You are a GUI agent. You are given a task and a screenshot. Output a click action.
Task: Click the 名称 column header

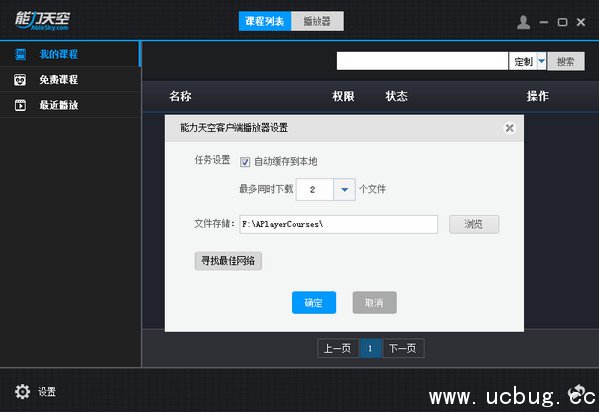180,96
